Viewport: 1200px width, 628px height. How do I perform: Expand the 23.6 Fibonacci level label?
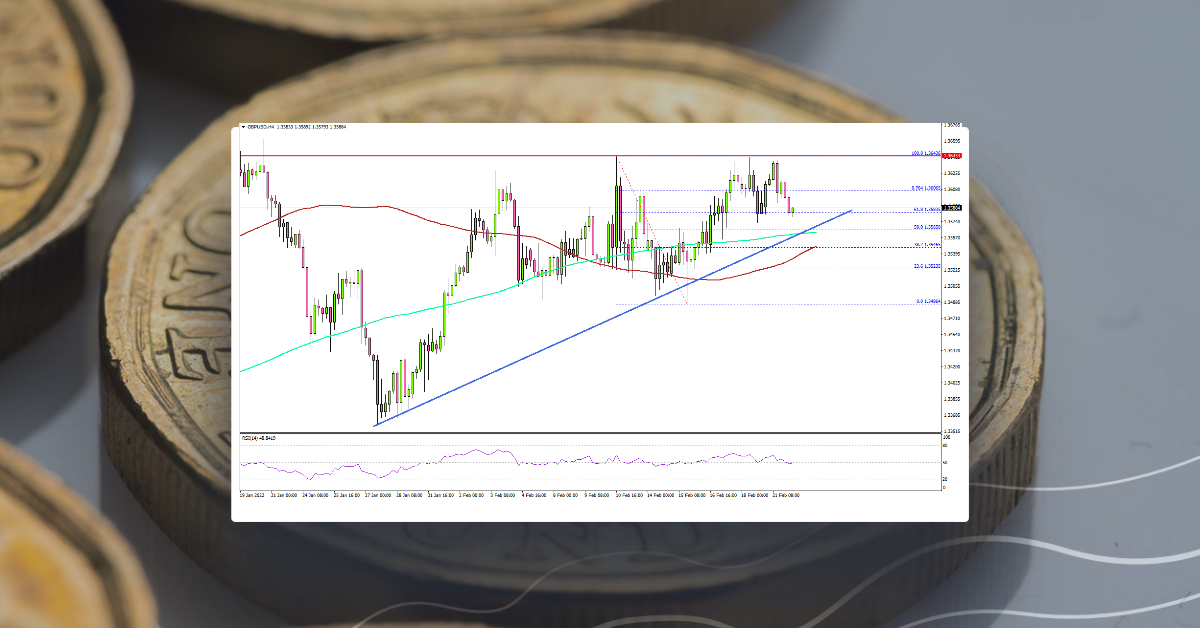925,265
